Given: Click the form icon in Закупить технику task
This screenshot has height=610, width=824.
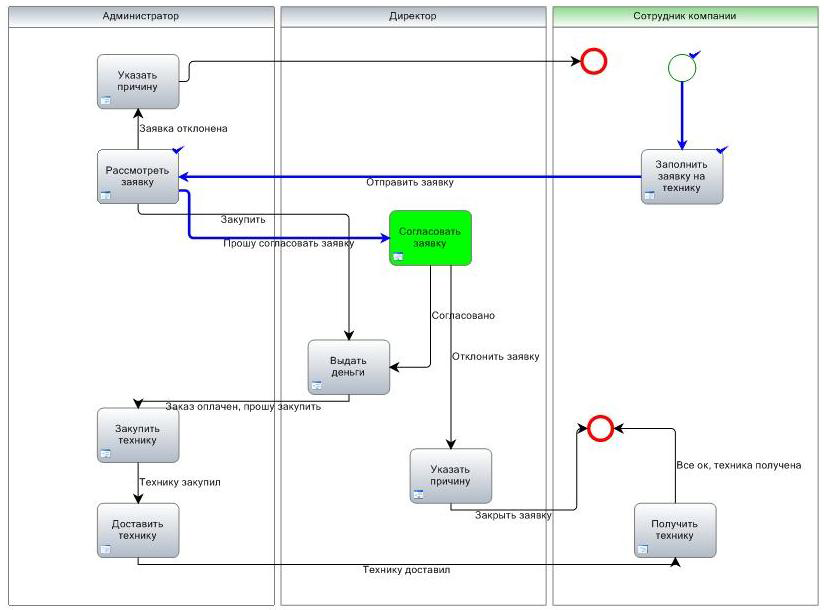Looking at the screenshot, I should [x=106, y=453].
